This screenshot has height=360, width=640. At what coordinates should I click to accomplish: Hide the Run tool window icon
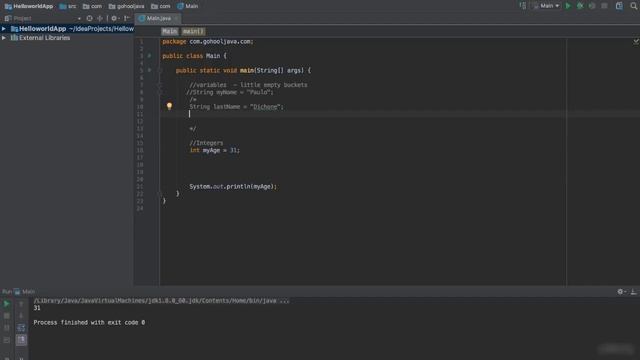click(633, 291)
